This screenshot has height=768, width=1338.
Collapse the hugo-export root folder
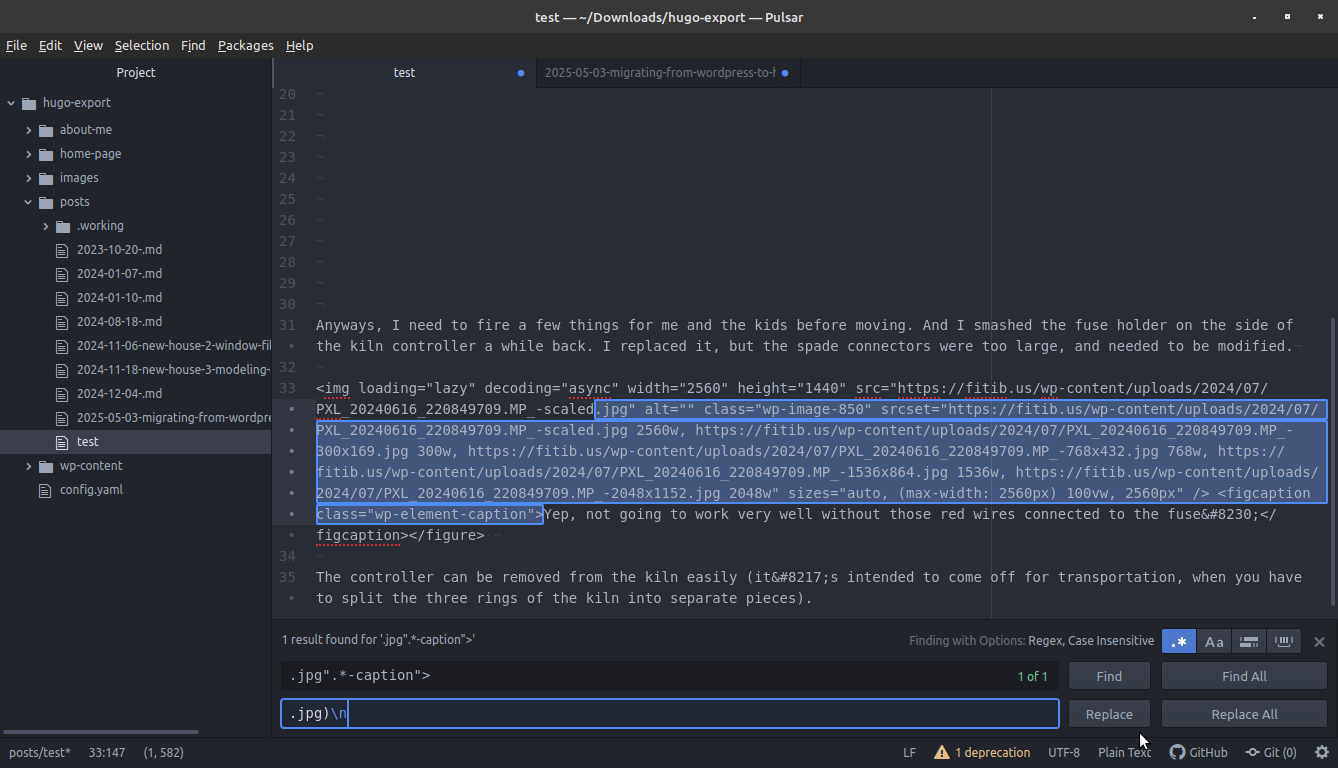[x=12, y=103]
